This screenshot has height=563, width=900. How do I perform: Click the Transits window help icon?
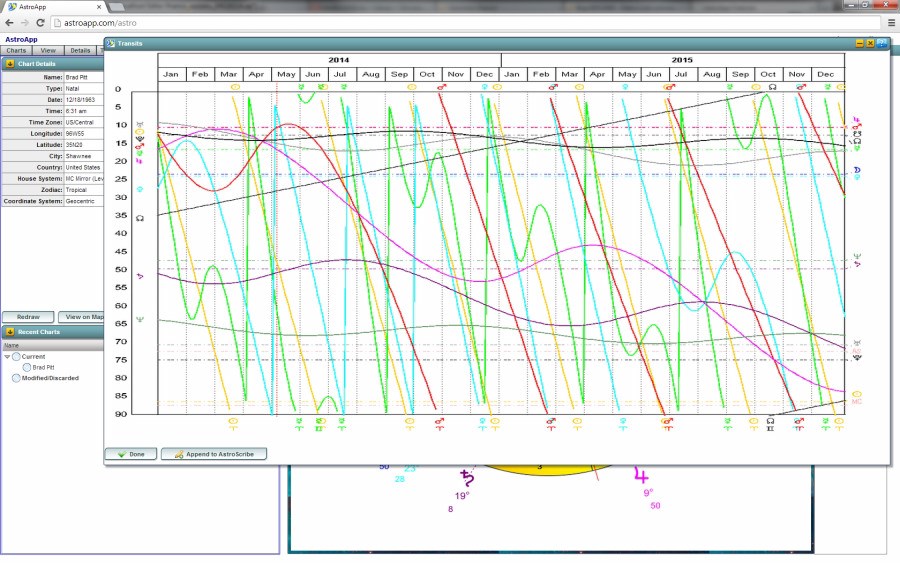coord(882,43)
